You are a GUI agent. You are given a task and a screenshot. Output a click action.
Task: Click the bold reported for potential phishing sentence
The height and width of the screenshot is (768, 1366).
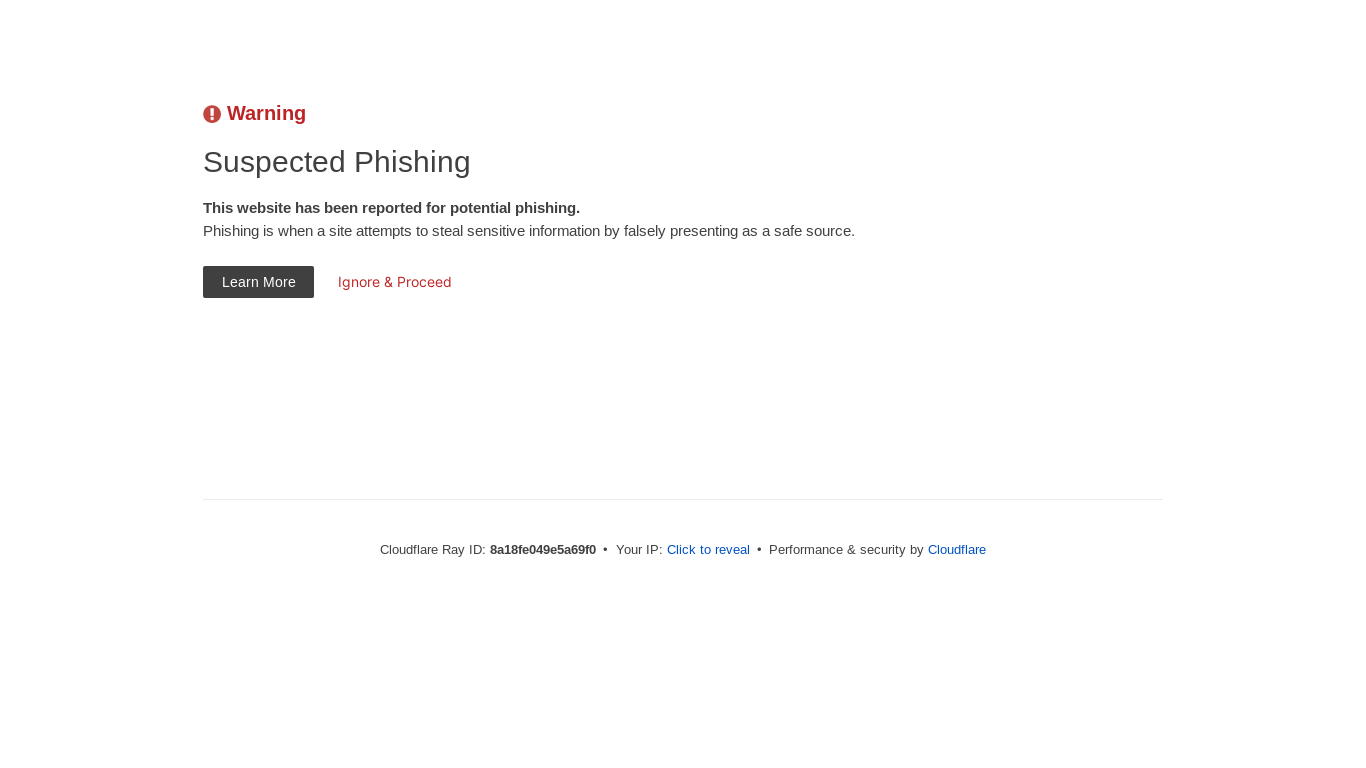coord(391,208)
